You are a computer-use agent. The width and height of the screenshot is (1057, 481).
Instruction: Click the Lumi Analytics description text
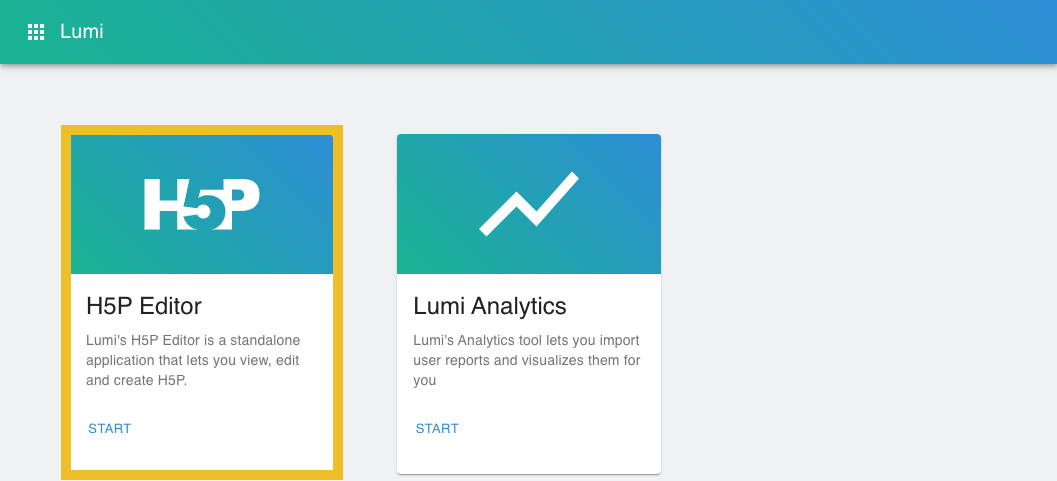pos(527,360)
